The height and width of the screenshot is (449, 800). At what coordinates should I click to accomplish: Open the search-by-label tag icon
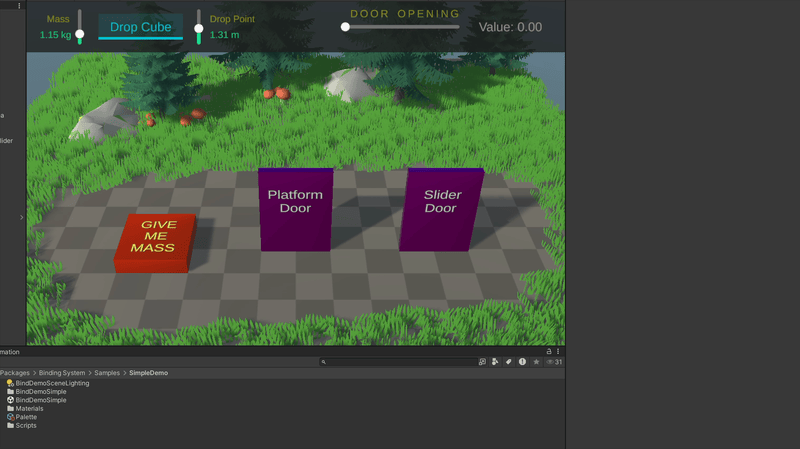pos(508,362)
